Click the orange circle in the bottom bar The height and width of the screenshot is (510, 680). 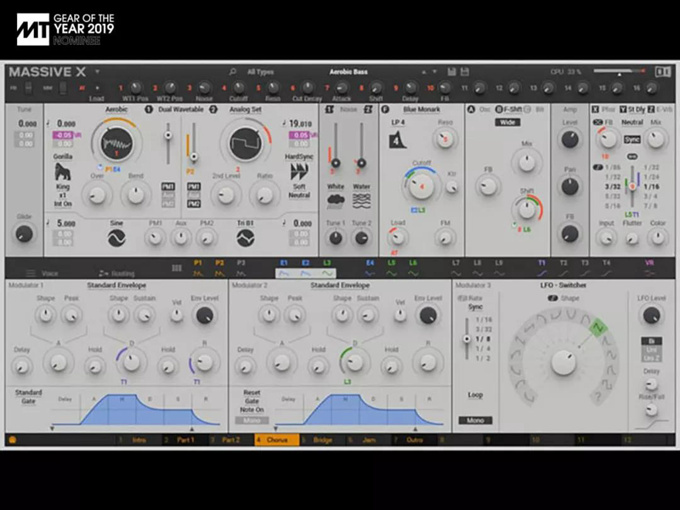12,440
